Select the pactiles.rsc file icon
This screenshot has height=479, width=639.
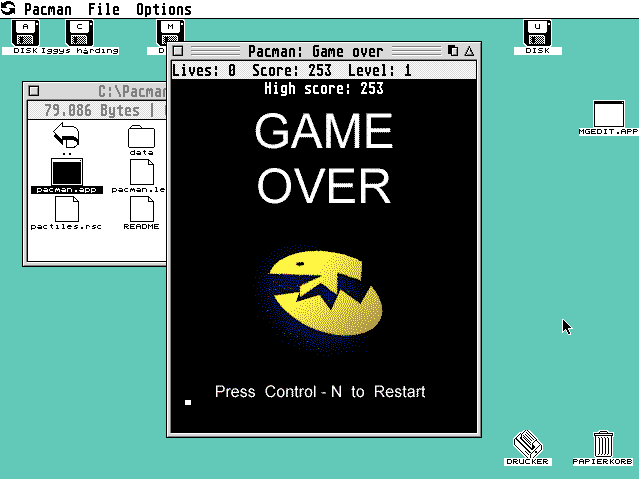click(x=66, y=209)
